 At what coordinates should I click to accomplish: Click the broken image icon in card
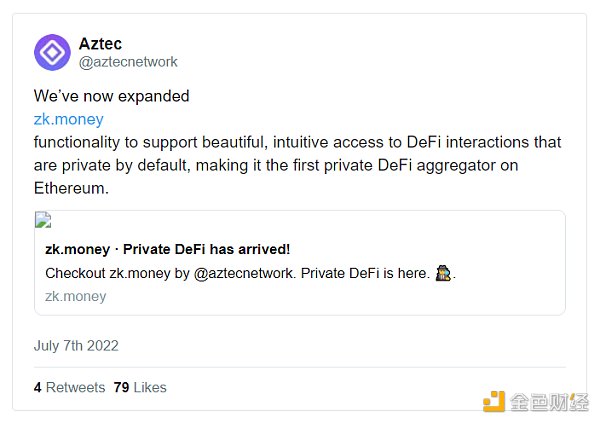click(x=43, y=222)
